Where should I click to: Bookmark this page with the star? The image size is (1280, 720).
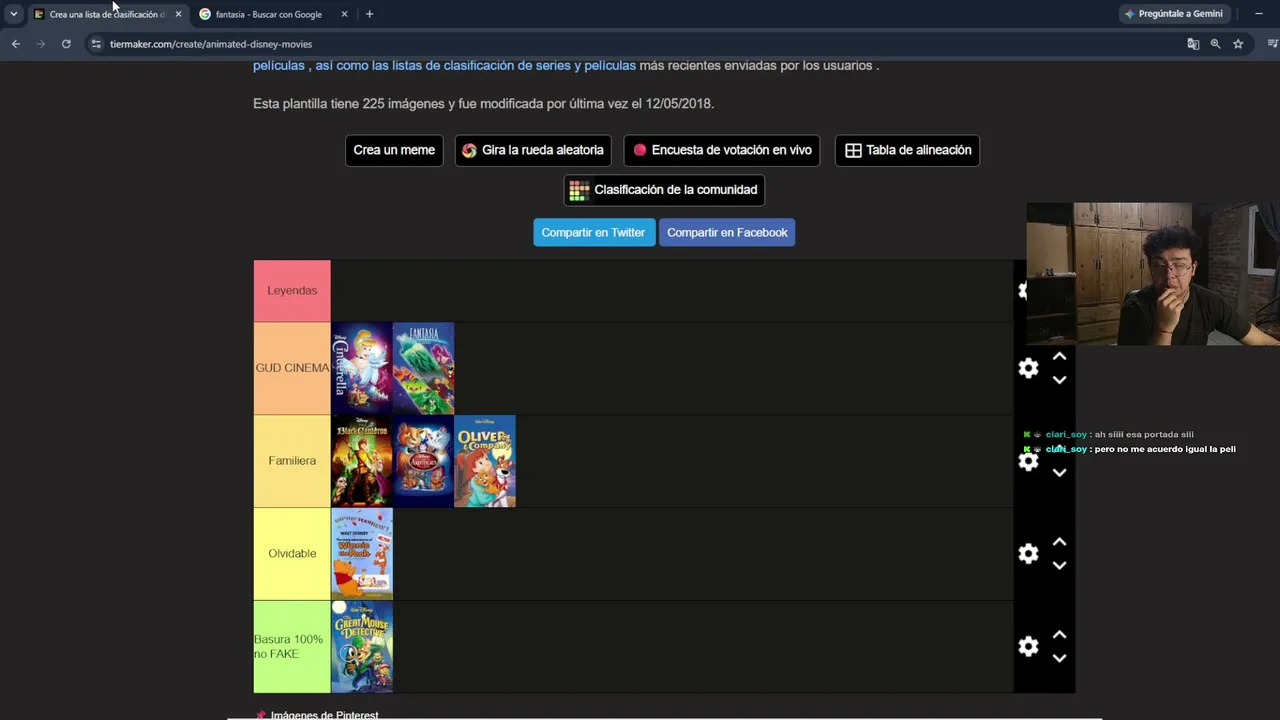pyautogui.click(x=1238, y=44)
